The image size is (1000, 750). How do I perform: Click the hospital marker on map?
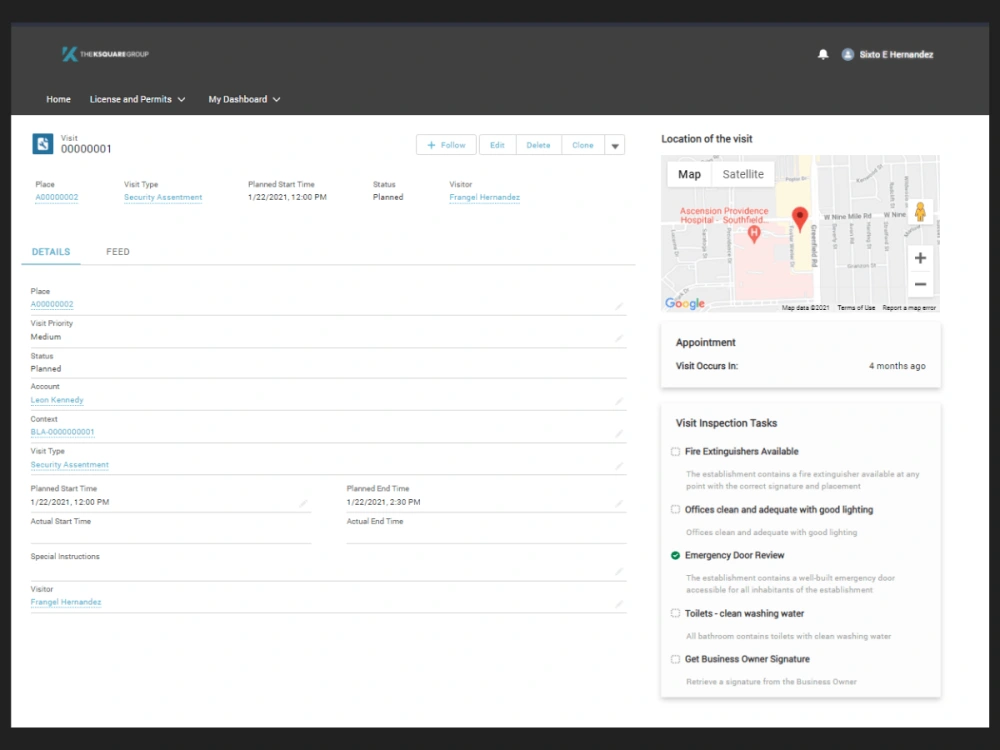pos(754,234)
